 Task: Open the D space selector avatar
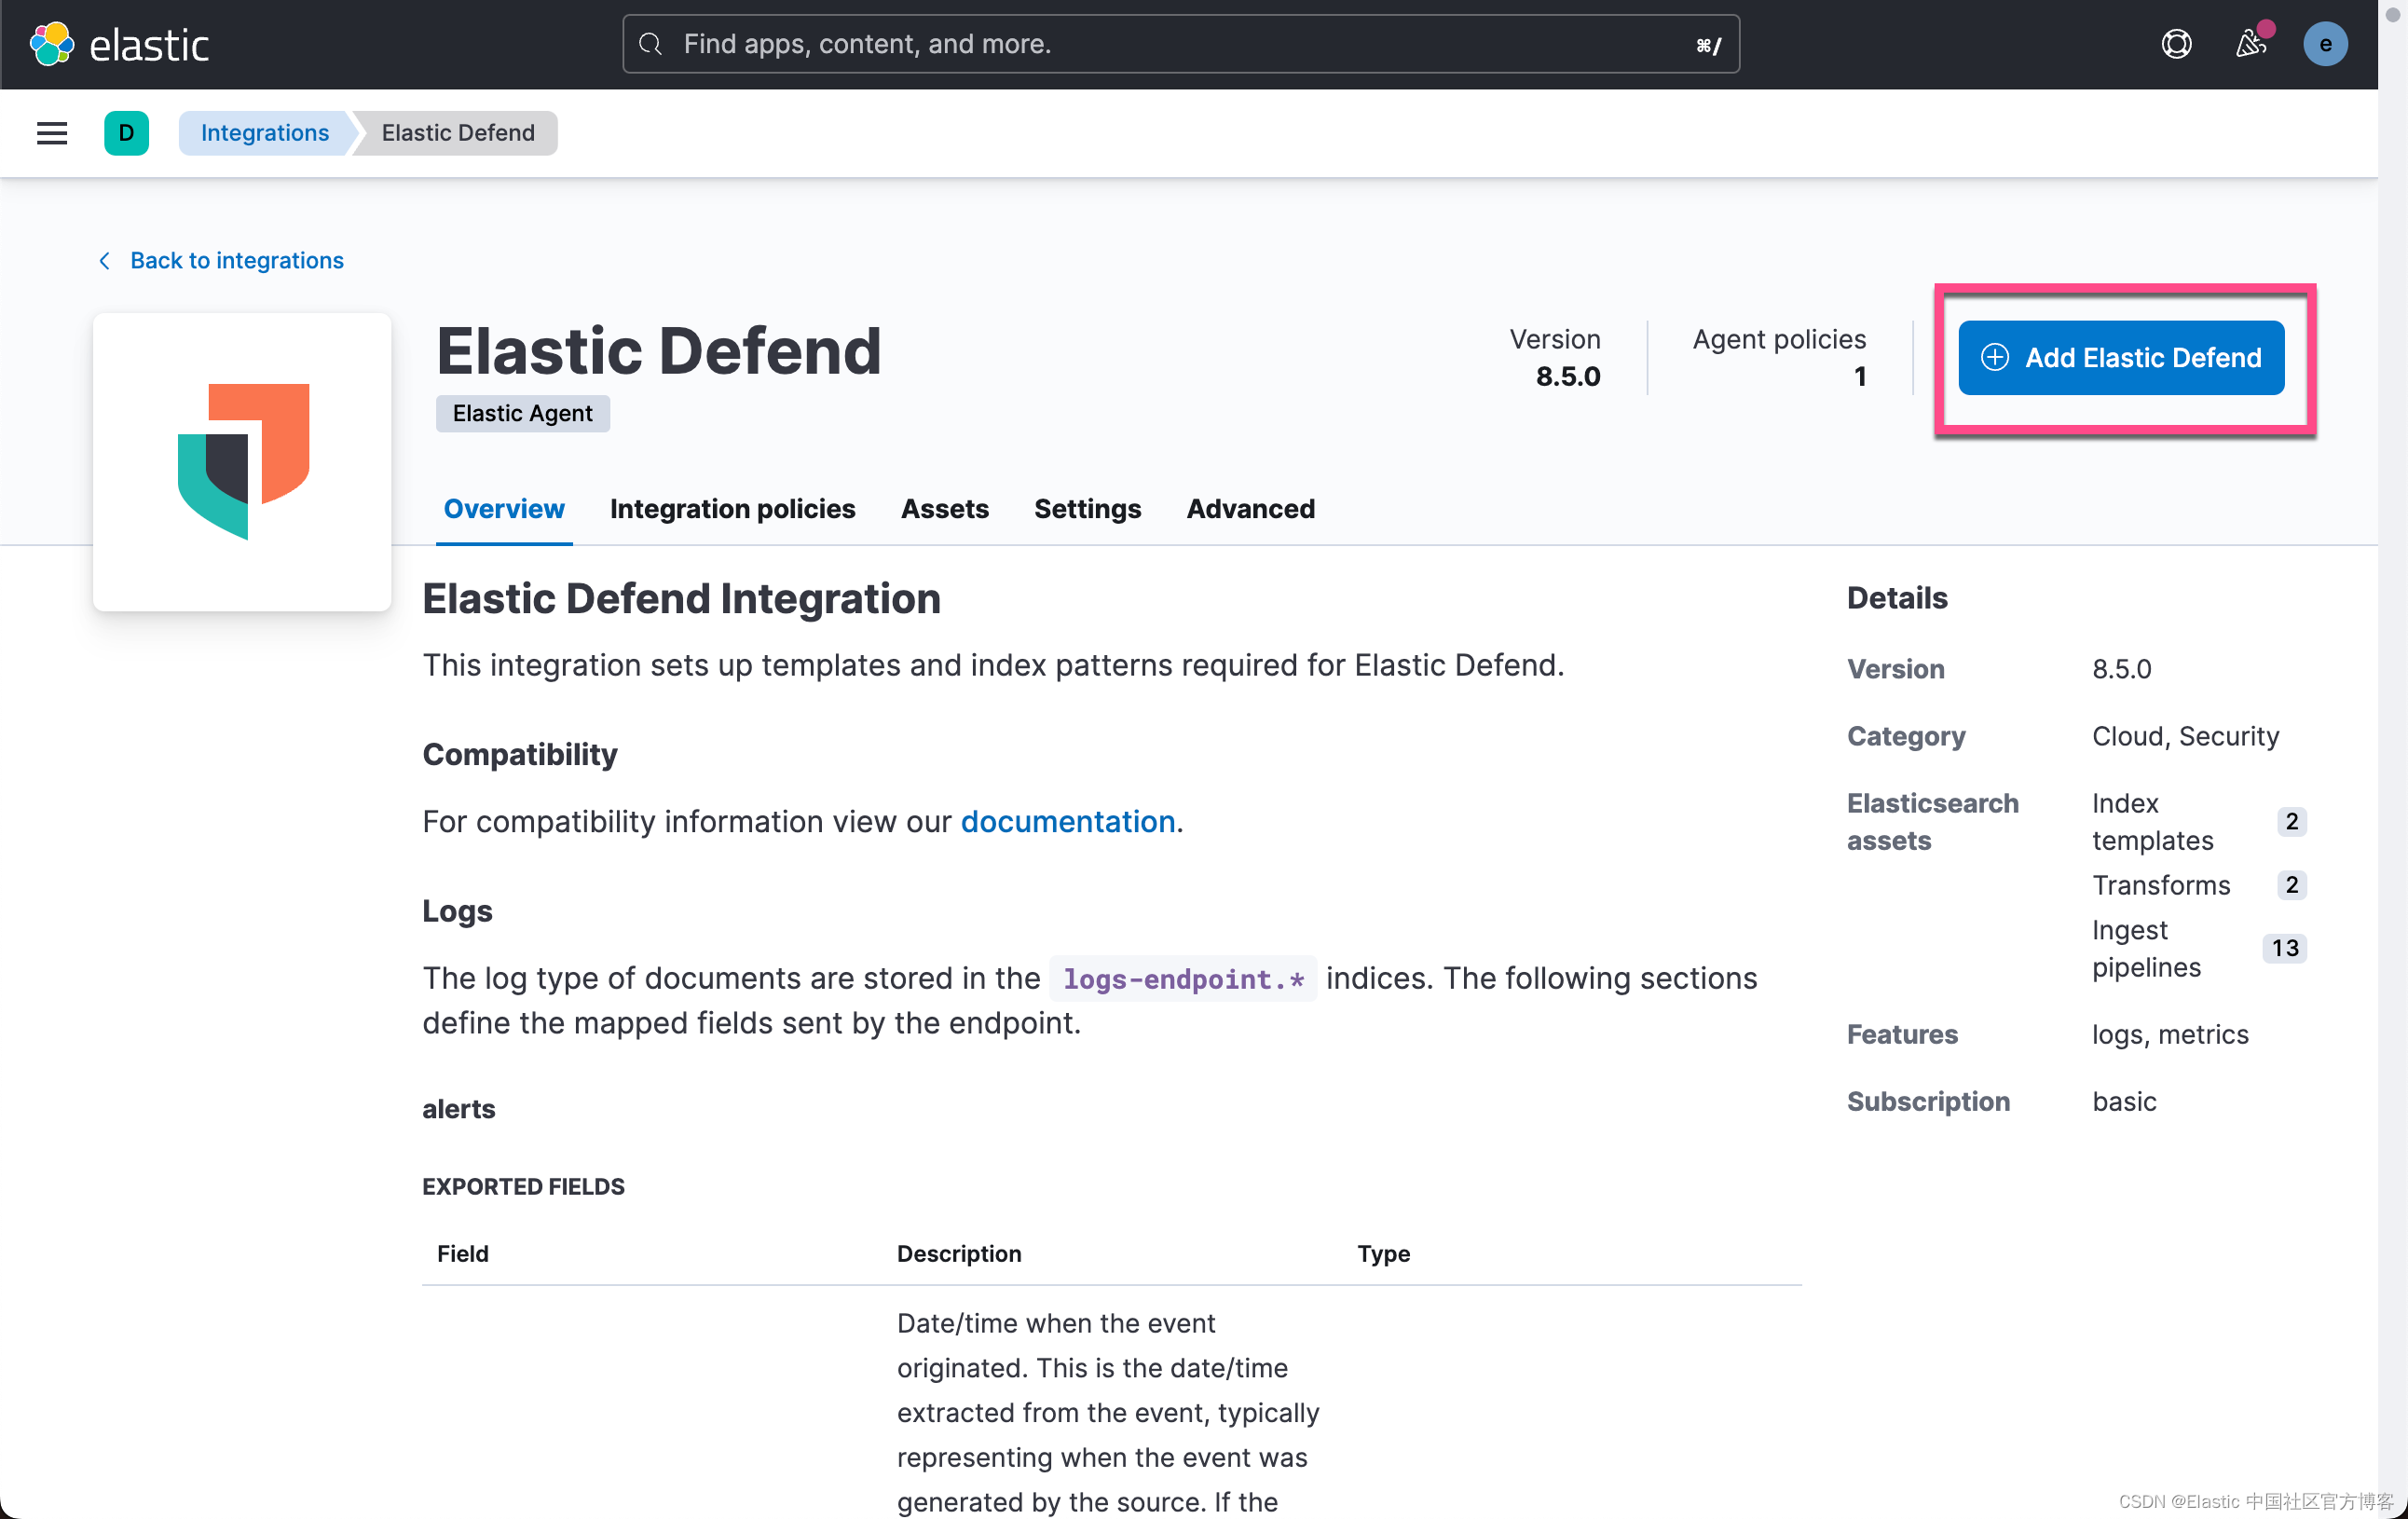126,133
